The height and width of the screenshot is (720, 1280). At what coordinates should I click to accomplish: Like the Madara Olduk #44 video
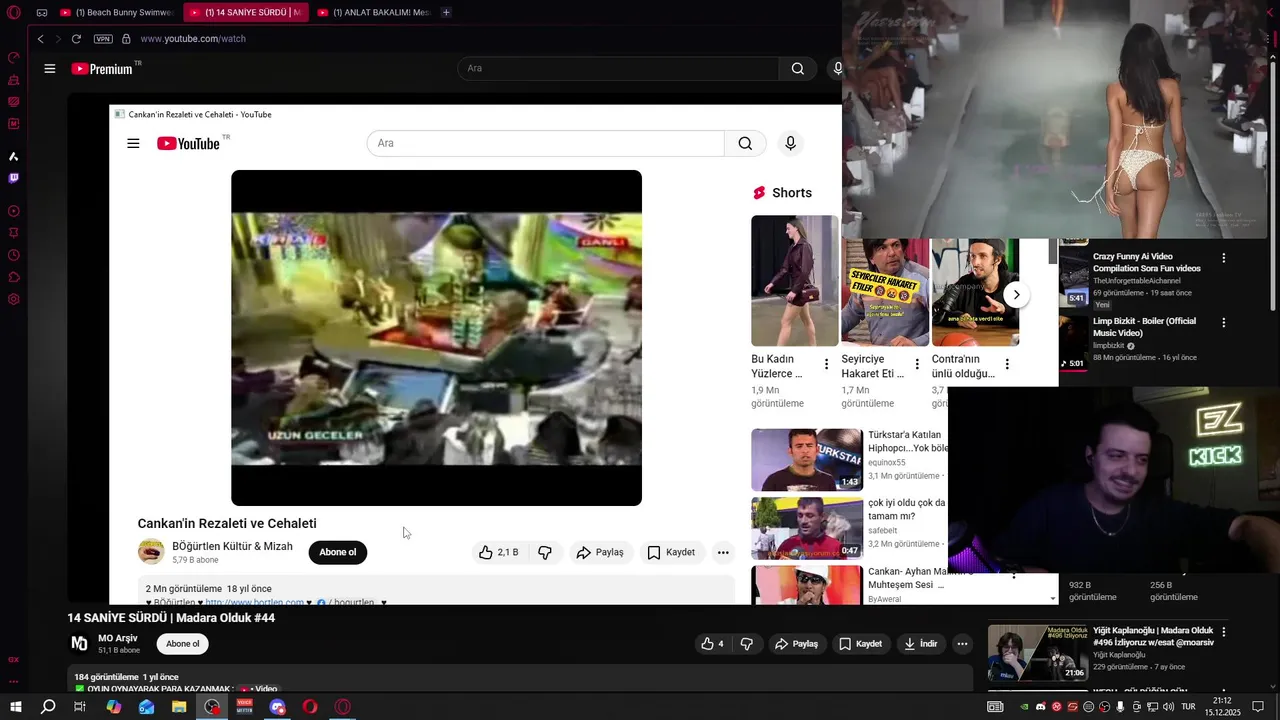click(x=713, y=644)
